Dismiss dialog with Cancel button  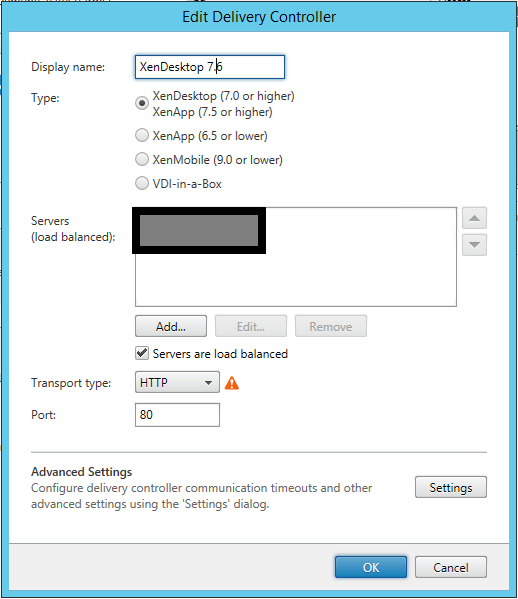(451, 567)
